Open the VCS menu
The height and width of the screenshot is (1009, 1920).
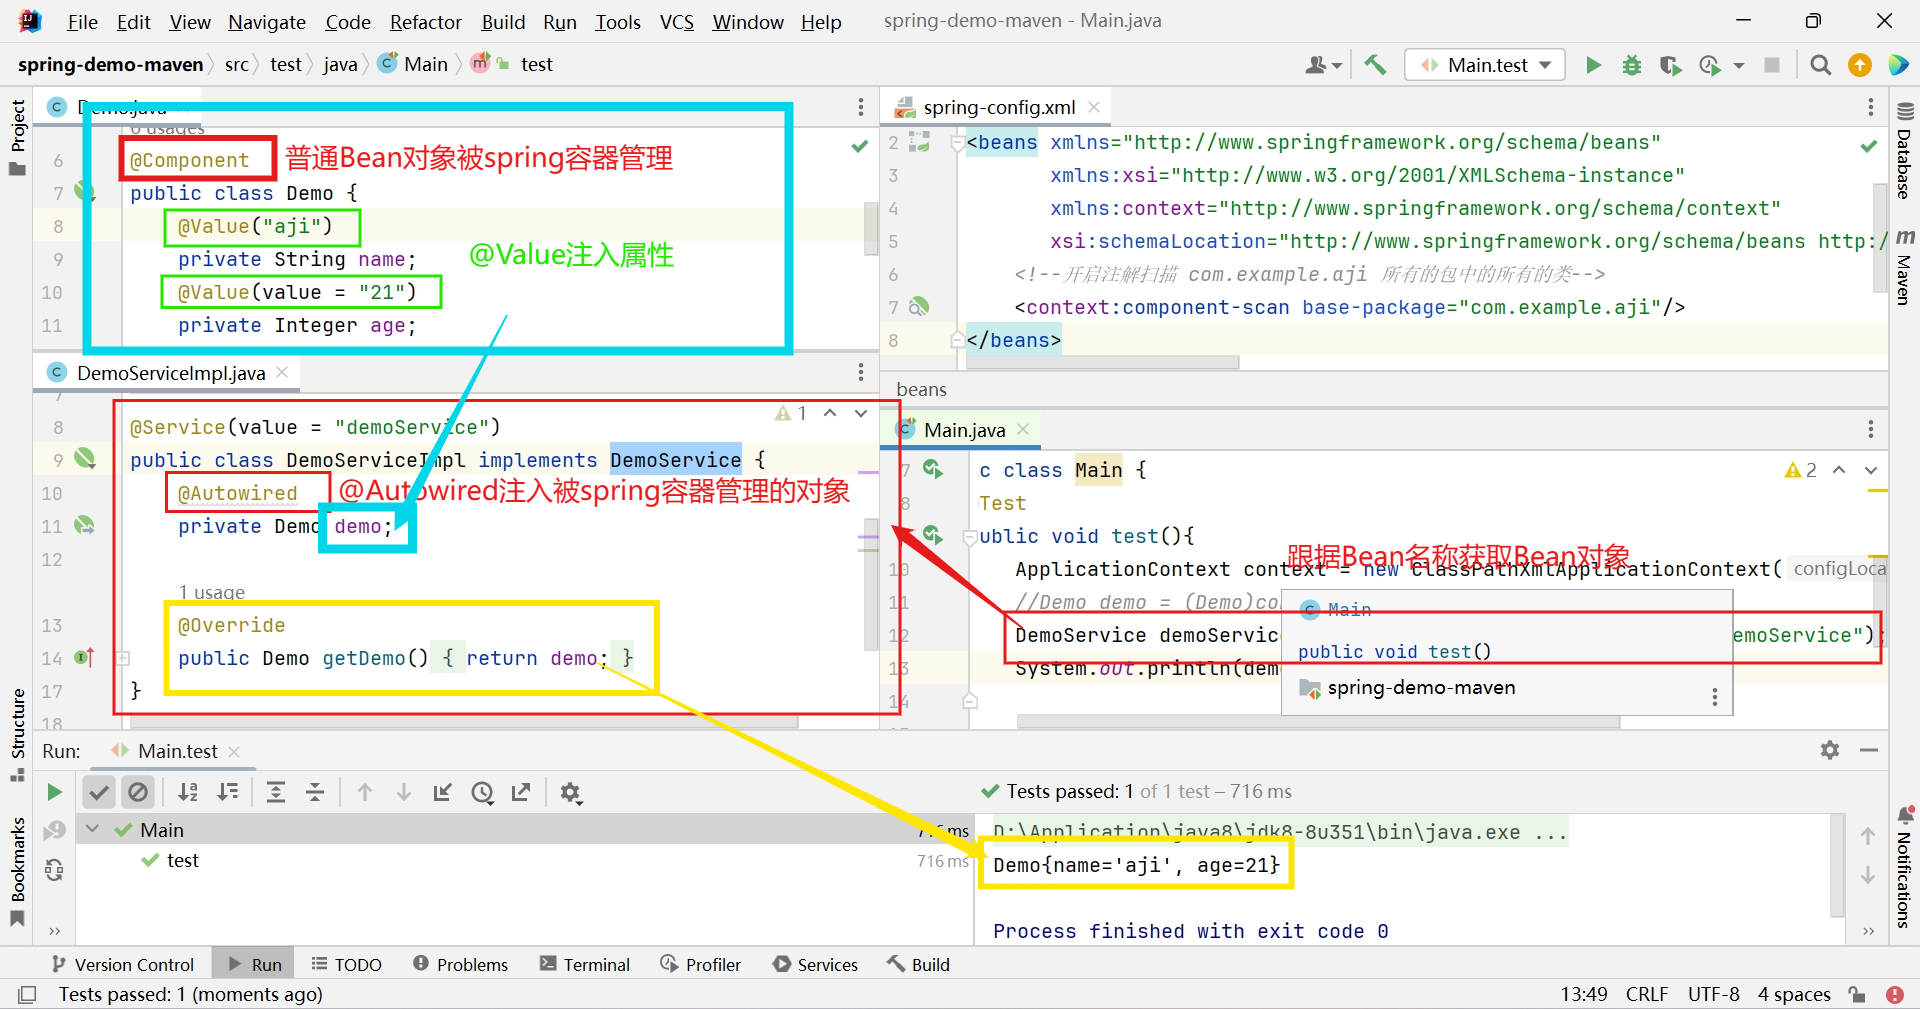(x=677, y=22)
